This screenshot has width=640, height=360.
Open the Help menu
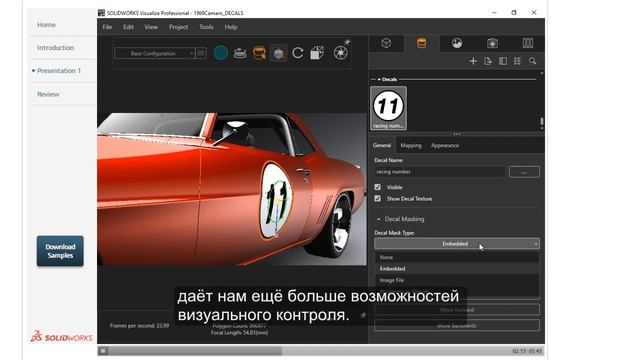(231, 27)
